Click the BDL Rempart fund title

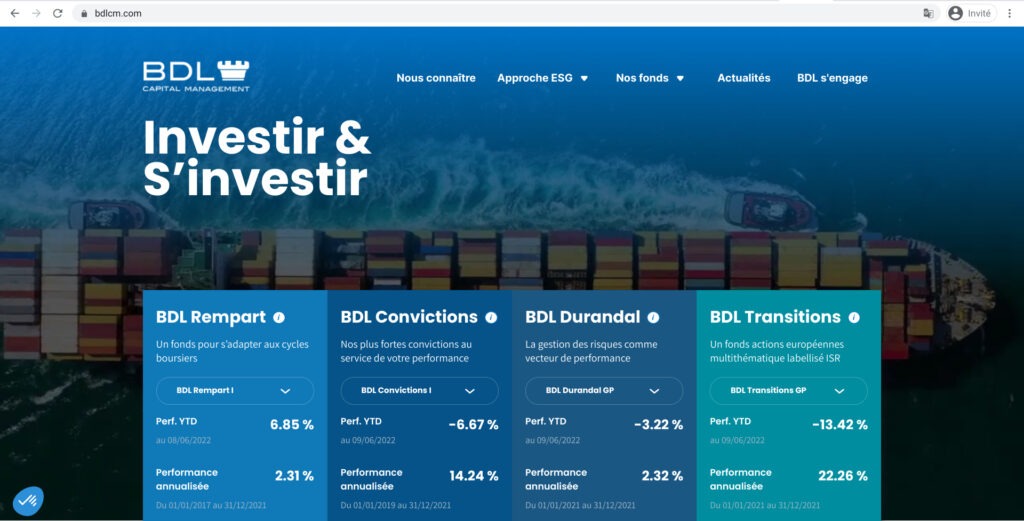point(211,317)
